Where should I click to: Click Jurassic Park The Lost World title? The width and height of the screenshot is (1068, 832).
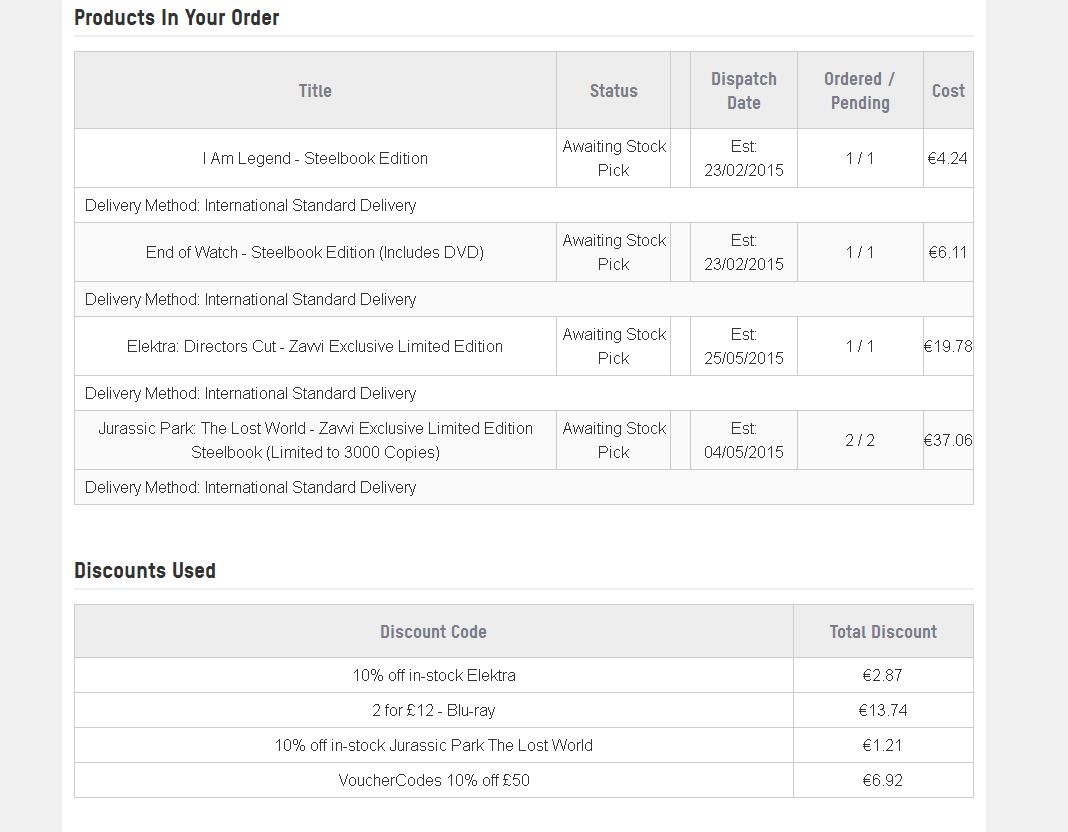click(315, 440)
